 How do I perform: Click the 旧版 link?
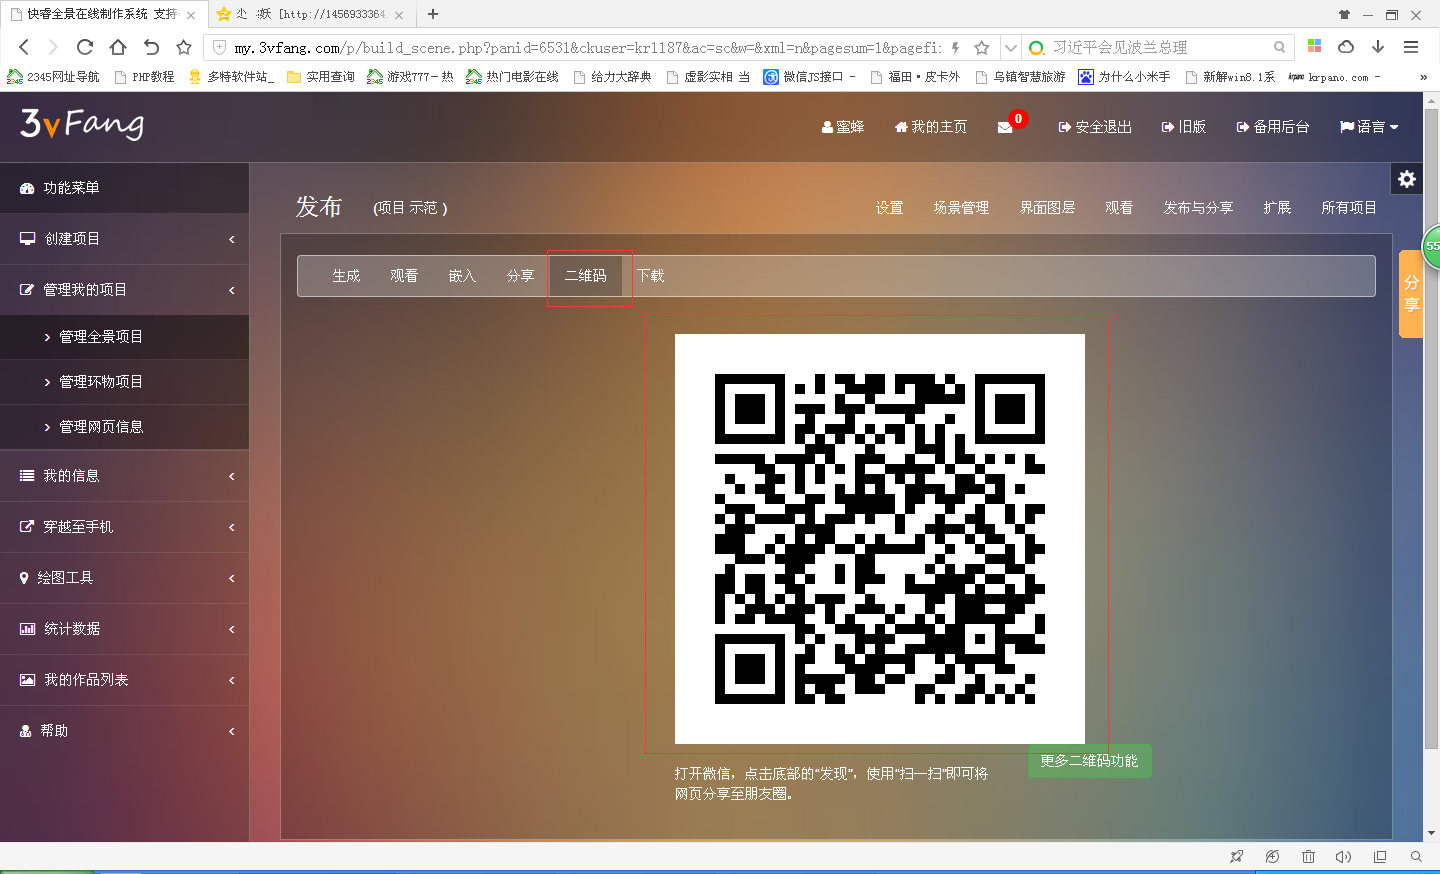click(1184, 127)
